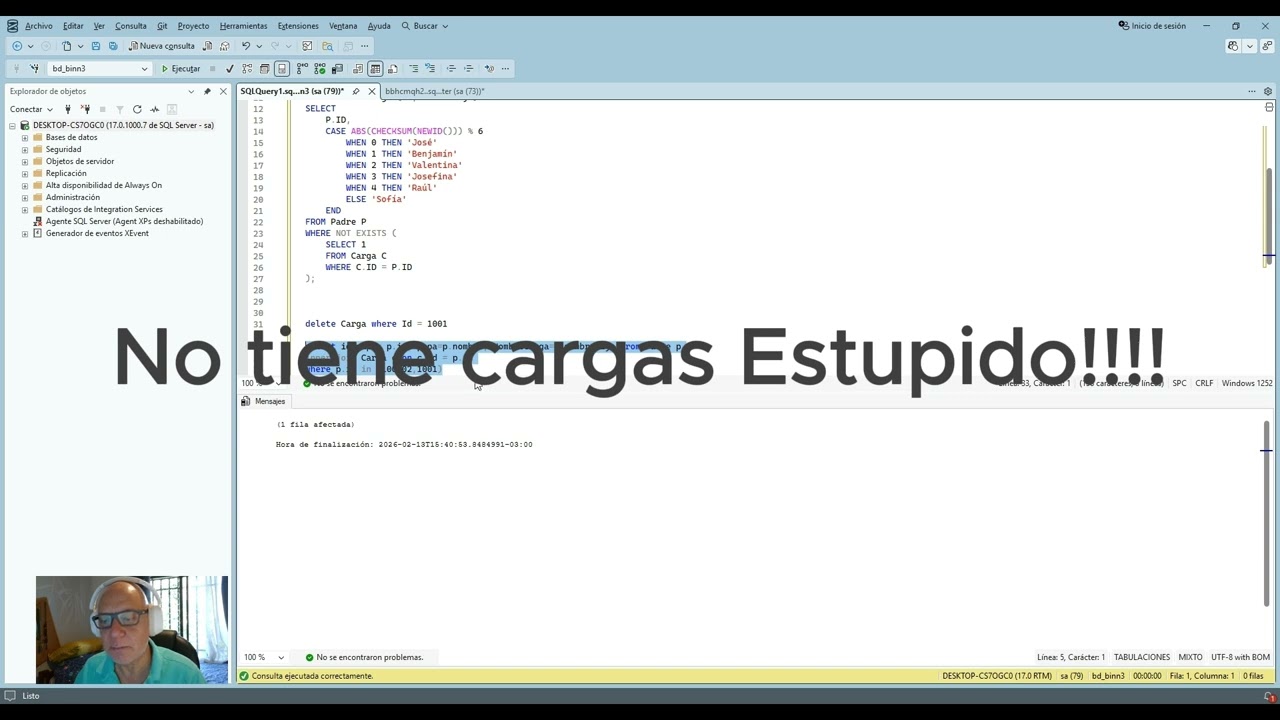Viewport: 1280px width, 720px height.
Task: Pin the Explorador de objetos panel
Action: [207, 91]
